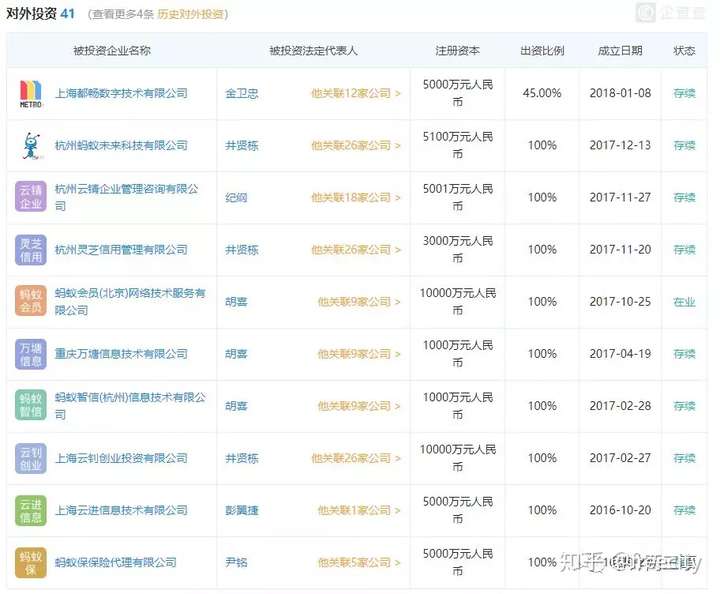Open legal representative 尹铭
720x594 pixels.
point(236,562)
